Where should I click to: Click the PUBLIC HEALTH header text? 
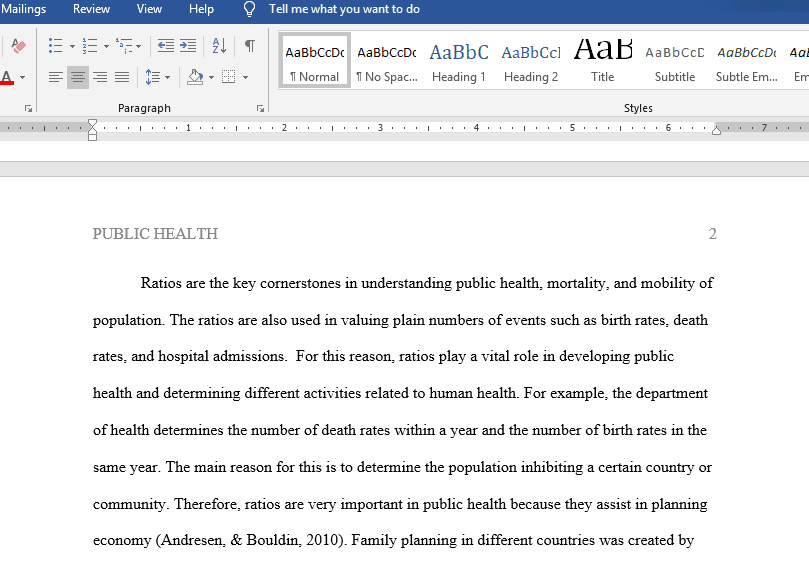[155, 234]
